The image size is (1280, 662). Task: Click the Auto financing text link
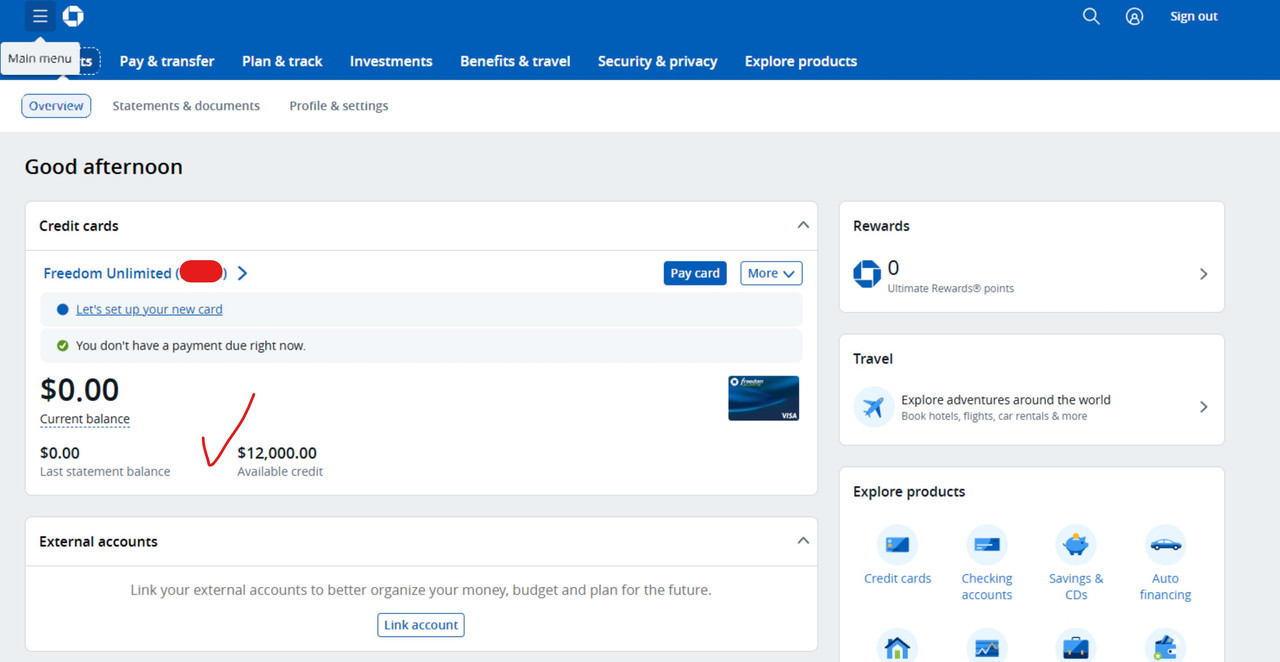point(1165,587)
